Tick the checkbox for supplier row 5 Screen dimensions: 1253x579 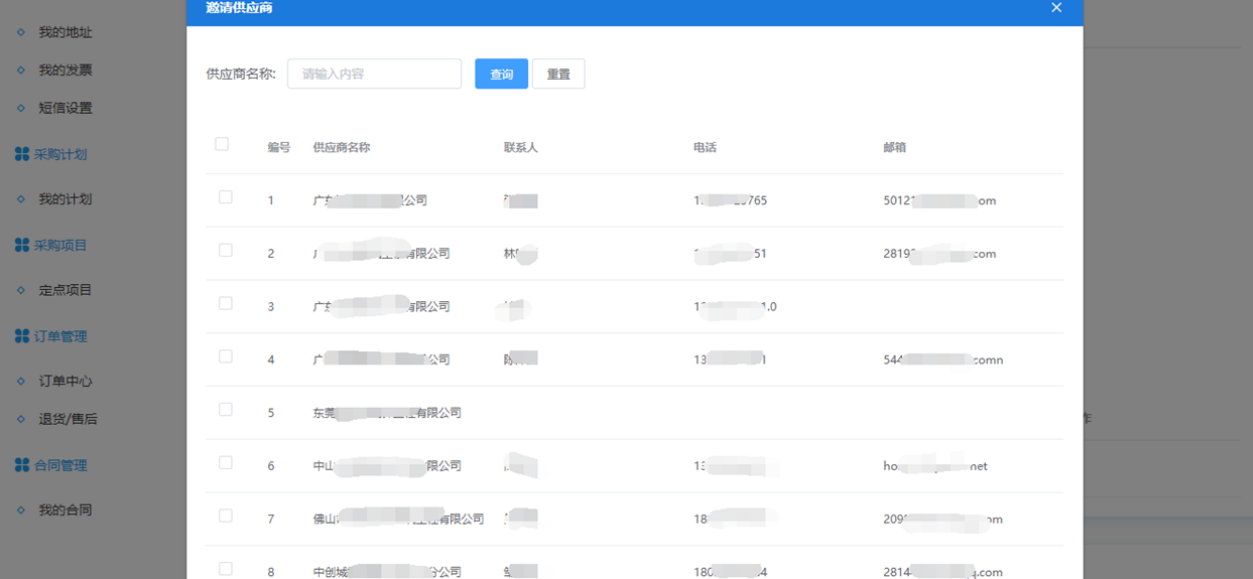coord(225,410)
